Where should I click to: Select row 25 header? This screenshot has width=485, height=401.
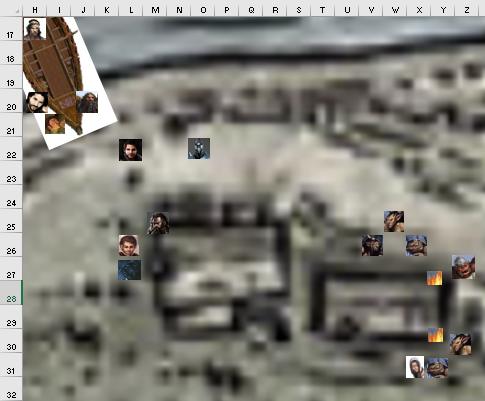[x=11, y=221]
